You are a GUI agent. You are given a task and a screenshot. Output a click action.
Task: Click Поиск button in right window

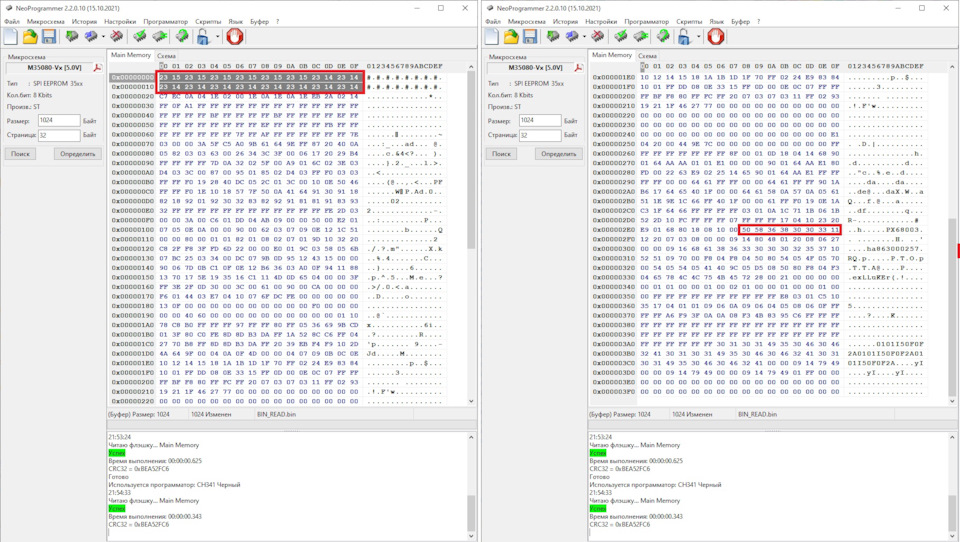501,154
